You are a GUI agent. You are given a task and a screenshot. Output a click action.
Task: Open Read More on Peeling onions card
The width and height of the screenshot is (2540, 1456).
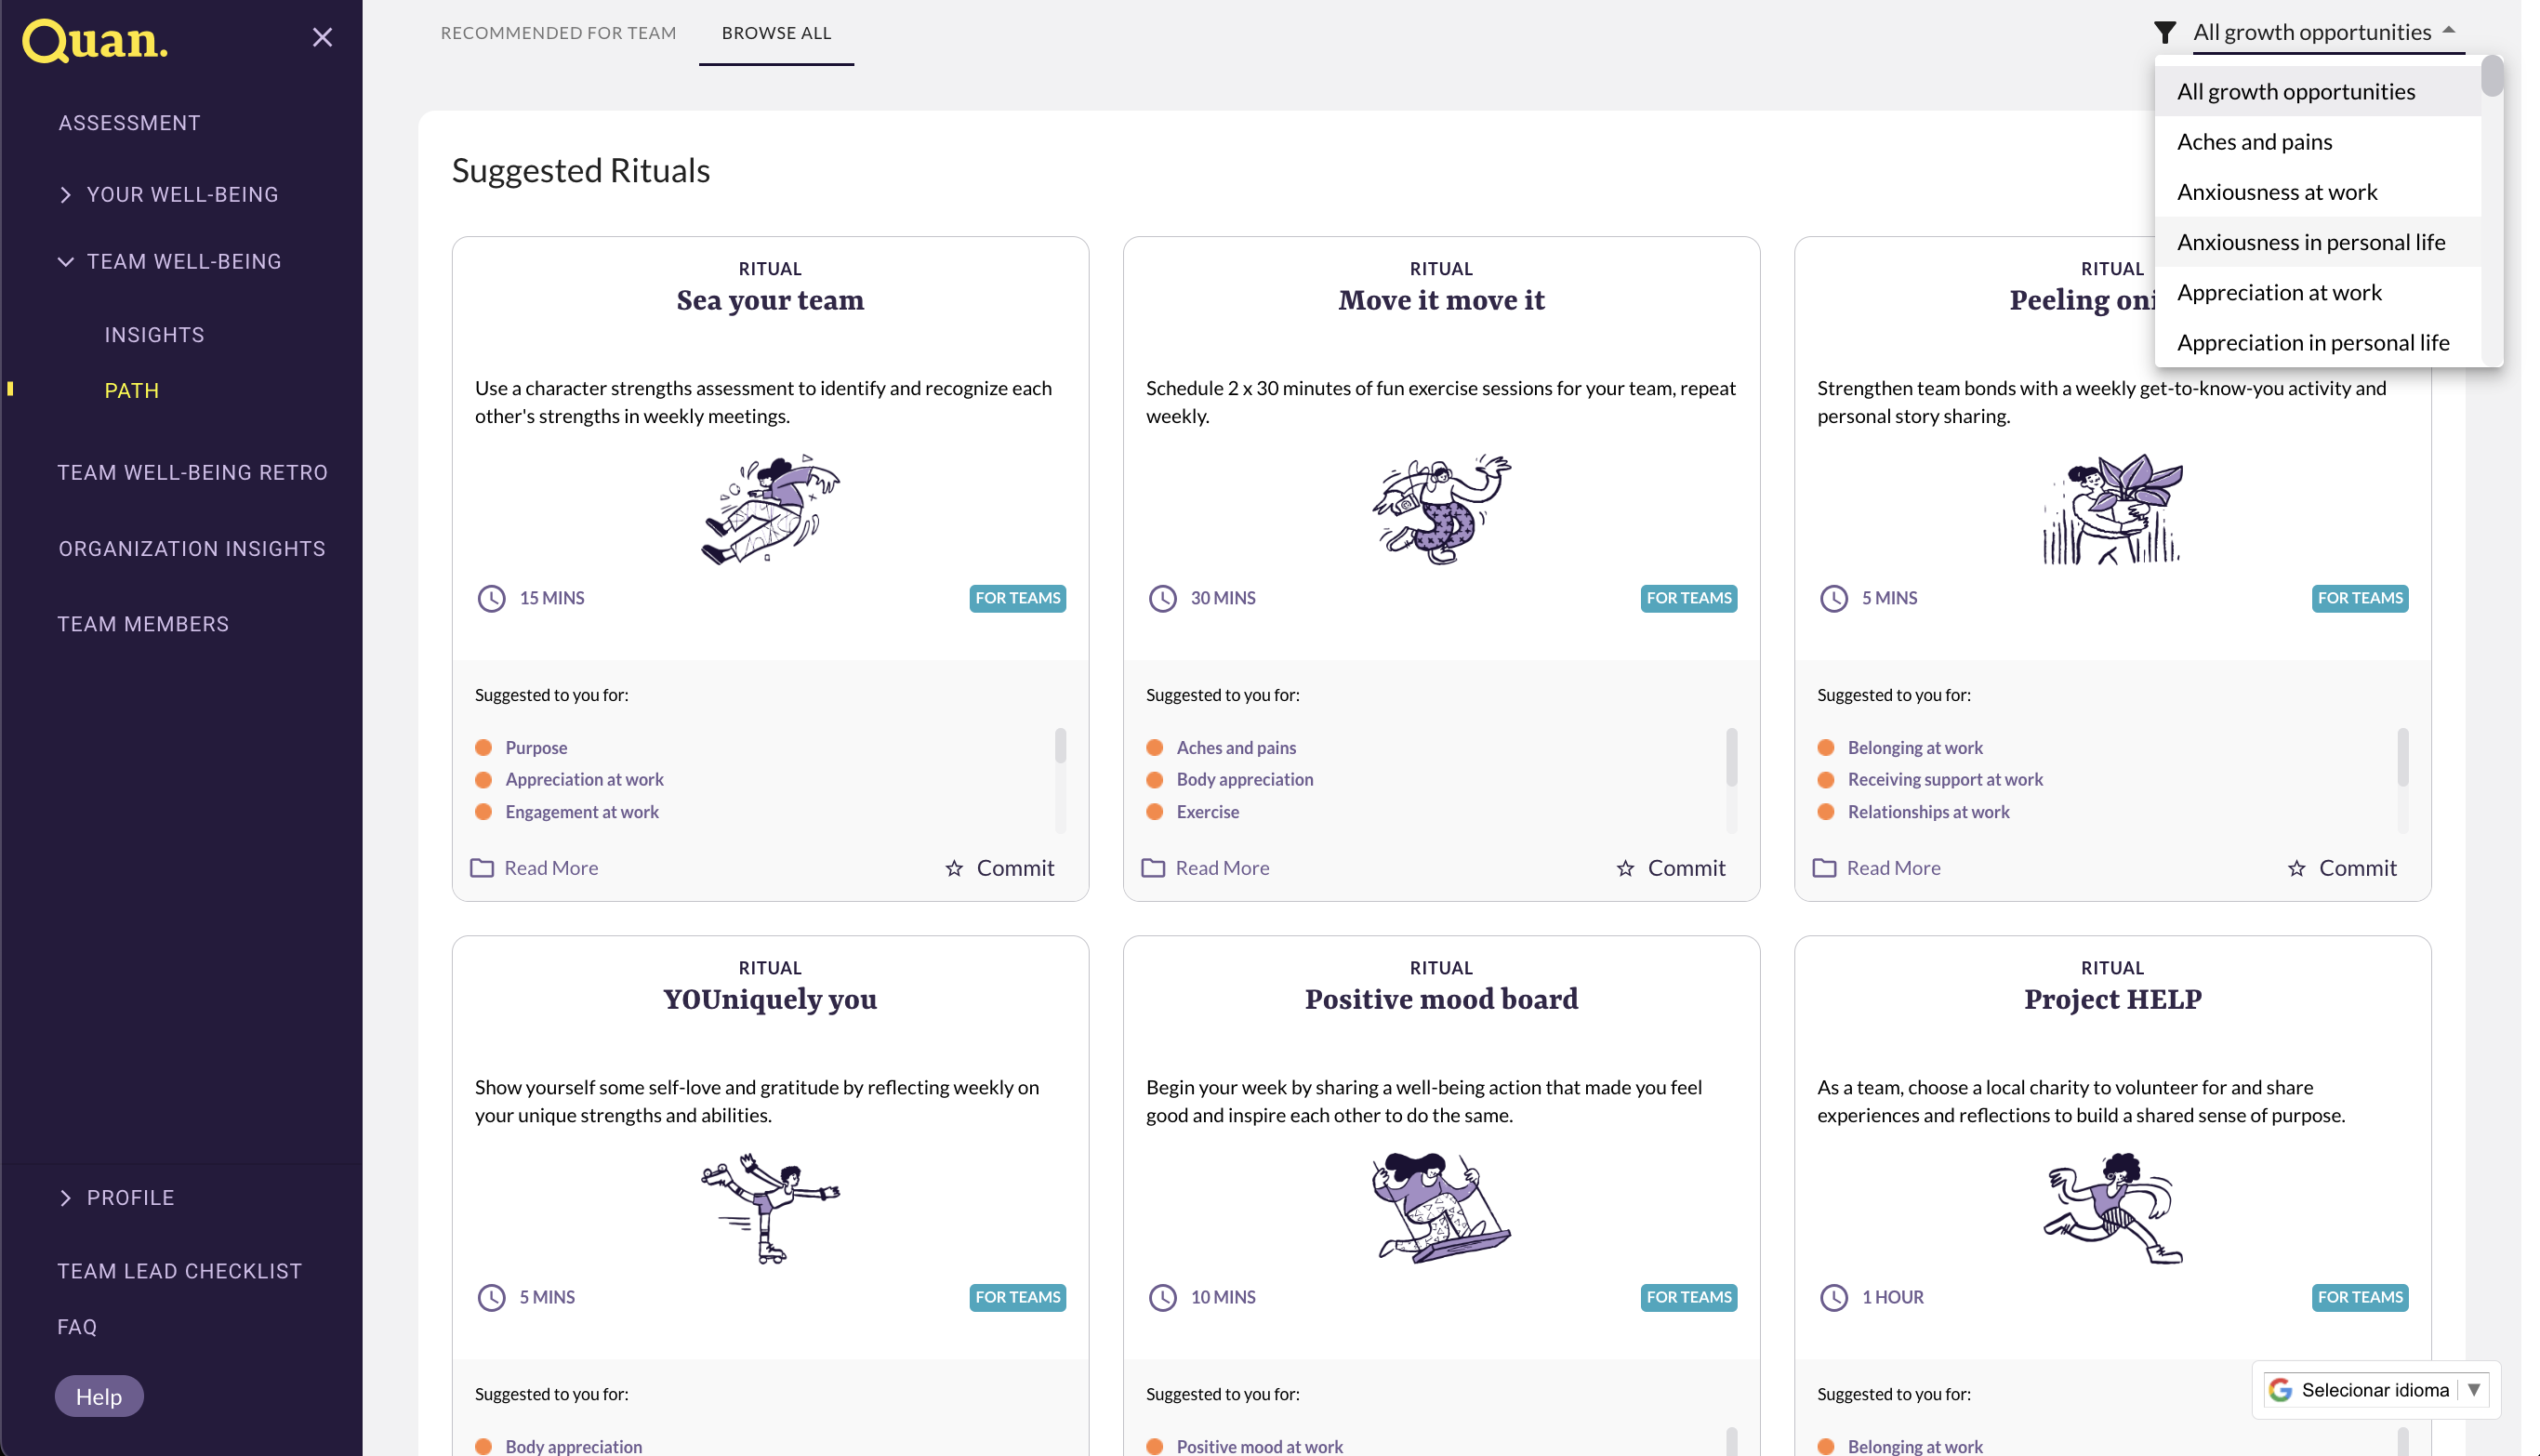click(1892, 868)
